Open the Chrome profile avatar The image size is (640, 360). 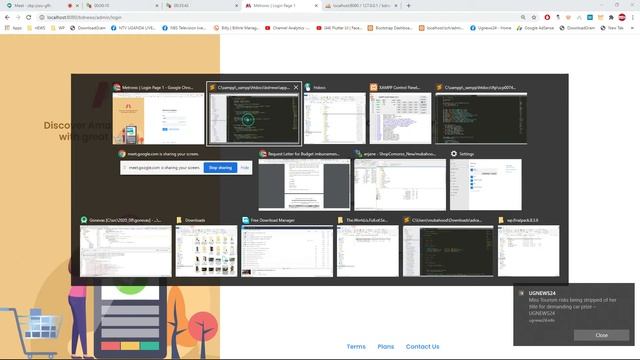pos(622,18)
